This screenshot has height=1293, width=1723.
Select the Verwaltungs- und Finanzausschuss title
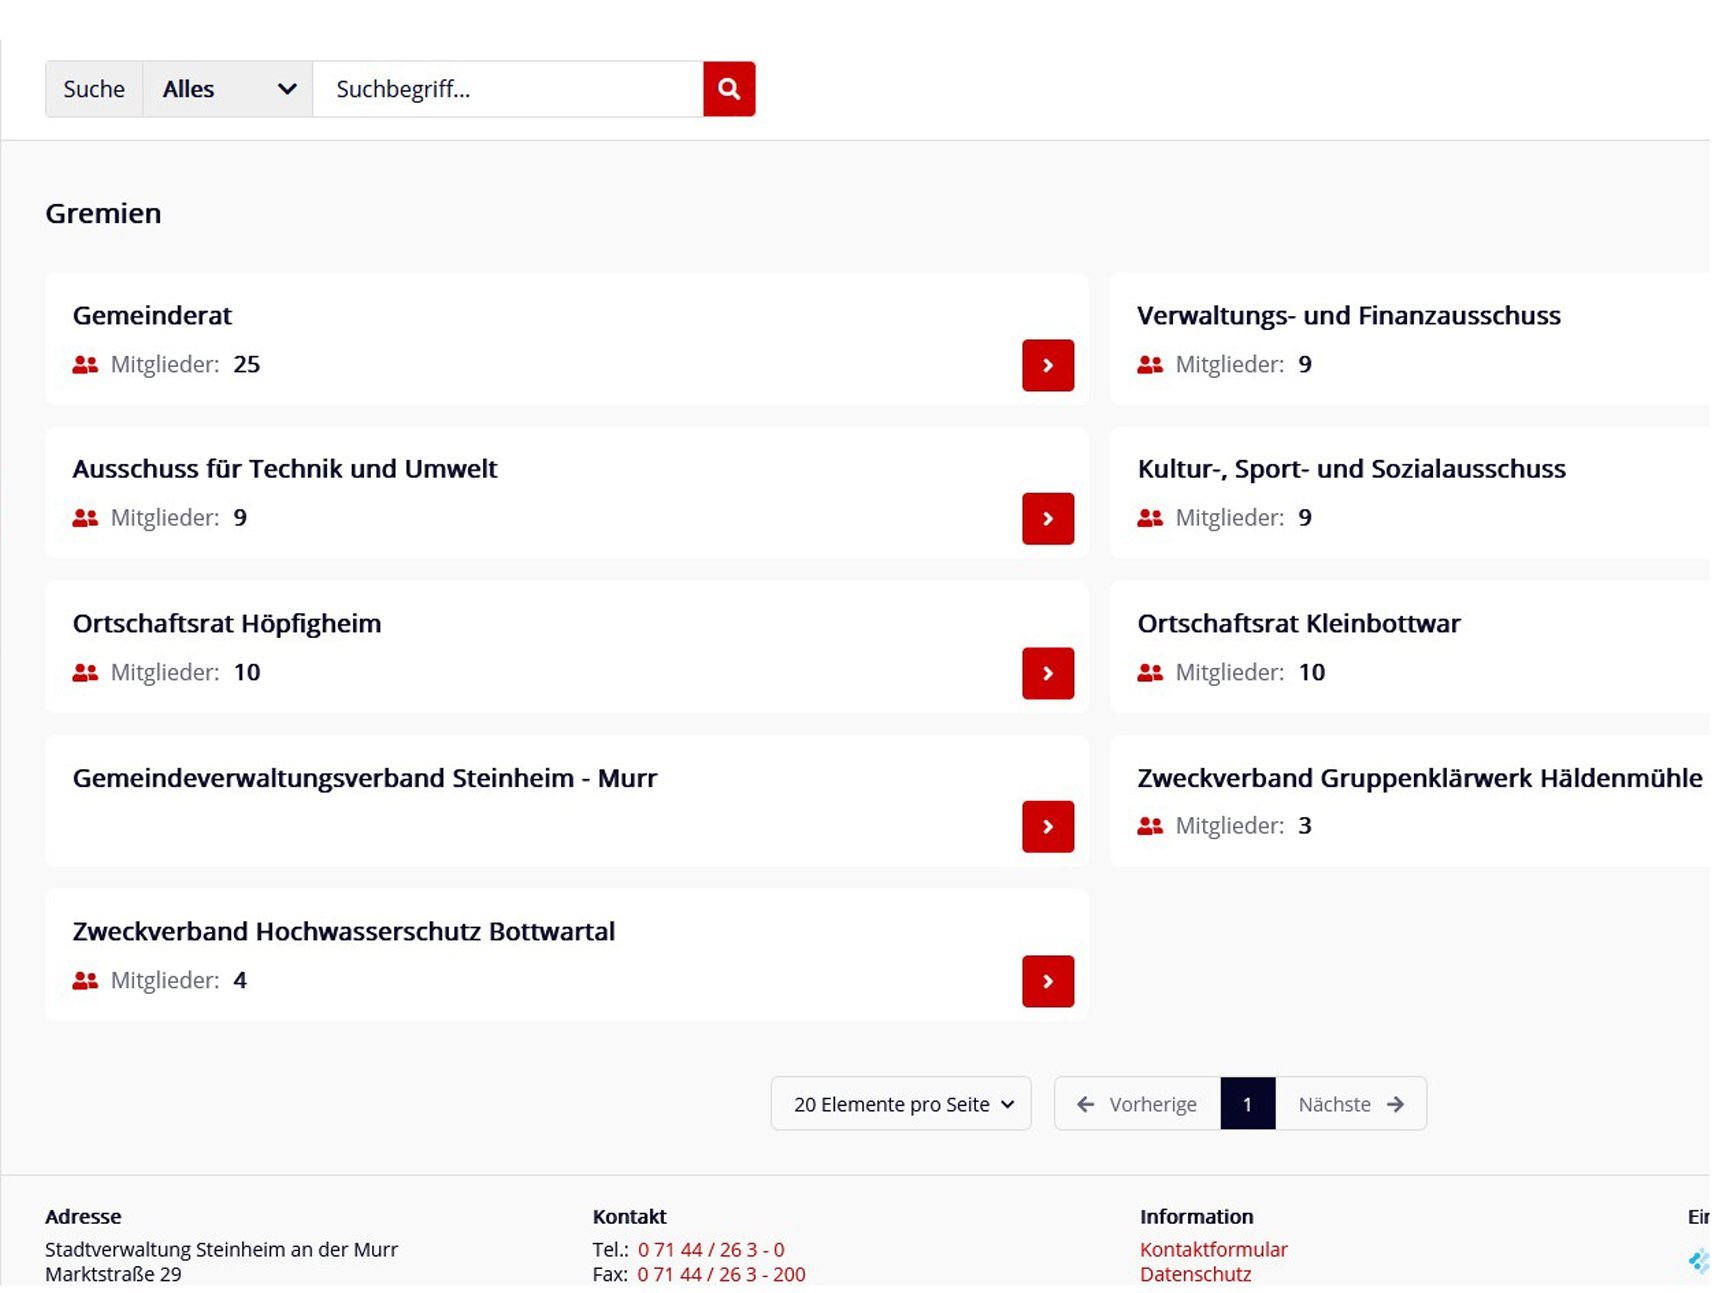point(1348,316)
